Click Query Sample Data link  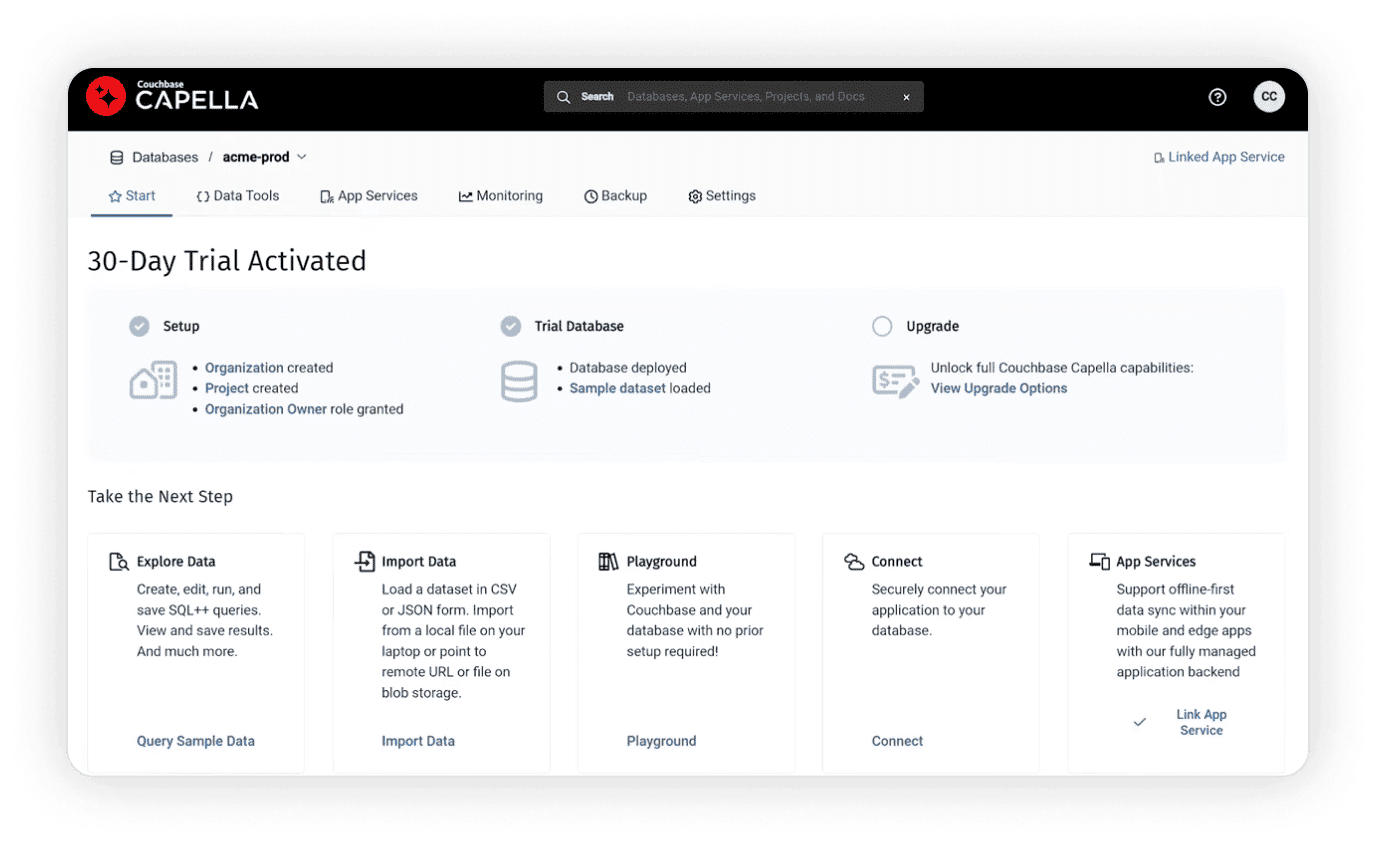click(196, 741)
